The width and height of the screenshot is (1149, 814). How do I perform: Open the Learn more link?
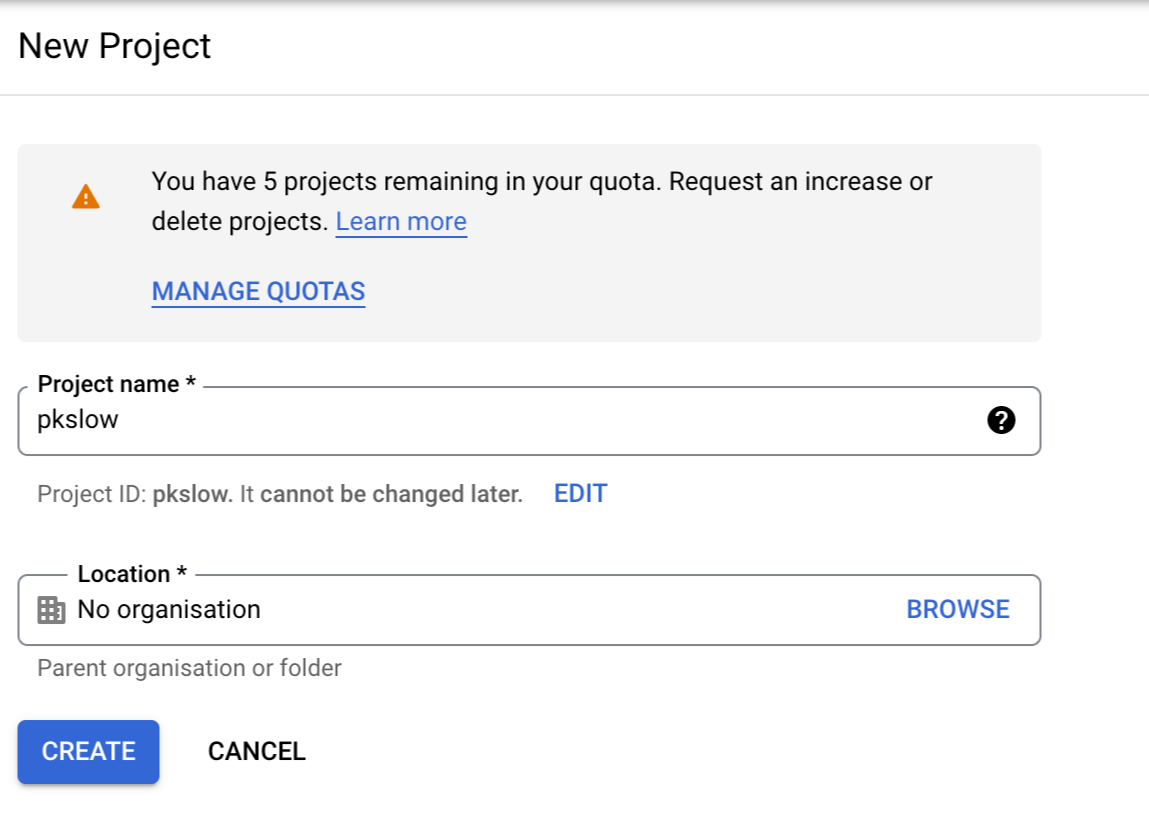401,222
